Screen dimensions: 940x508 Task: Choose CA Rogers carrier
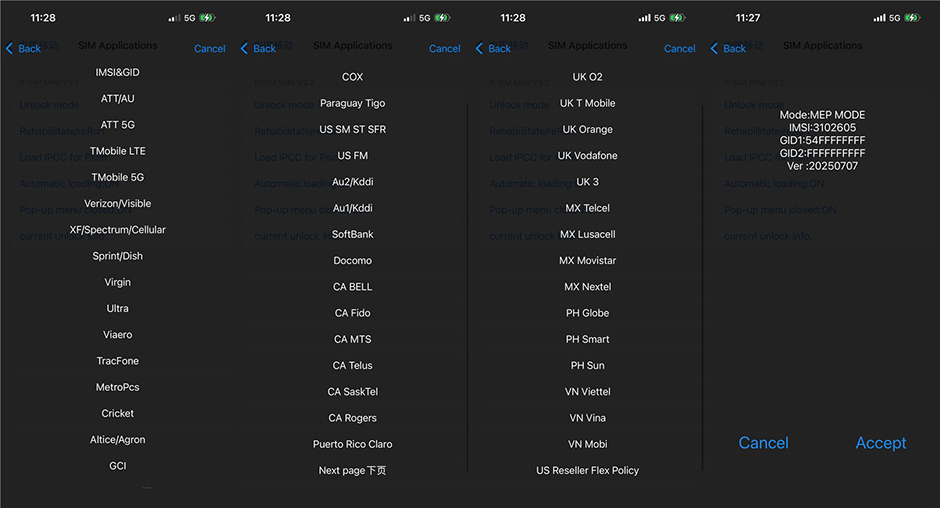click(x=352, y=418)
